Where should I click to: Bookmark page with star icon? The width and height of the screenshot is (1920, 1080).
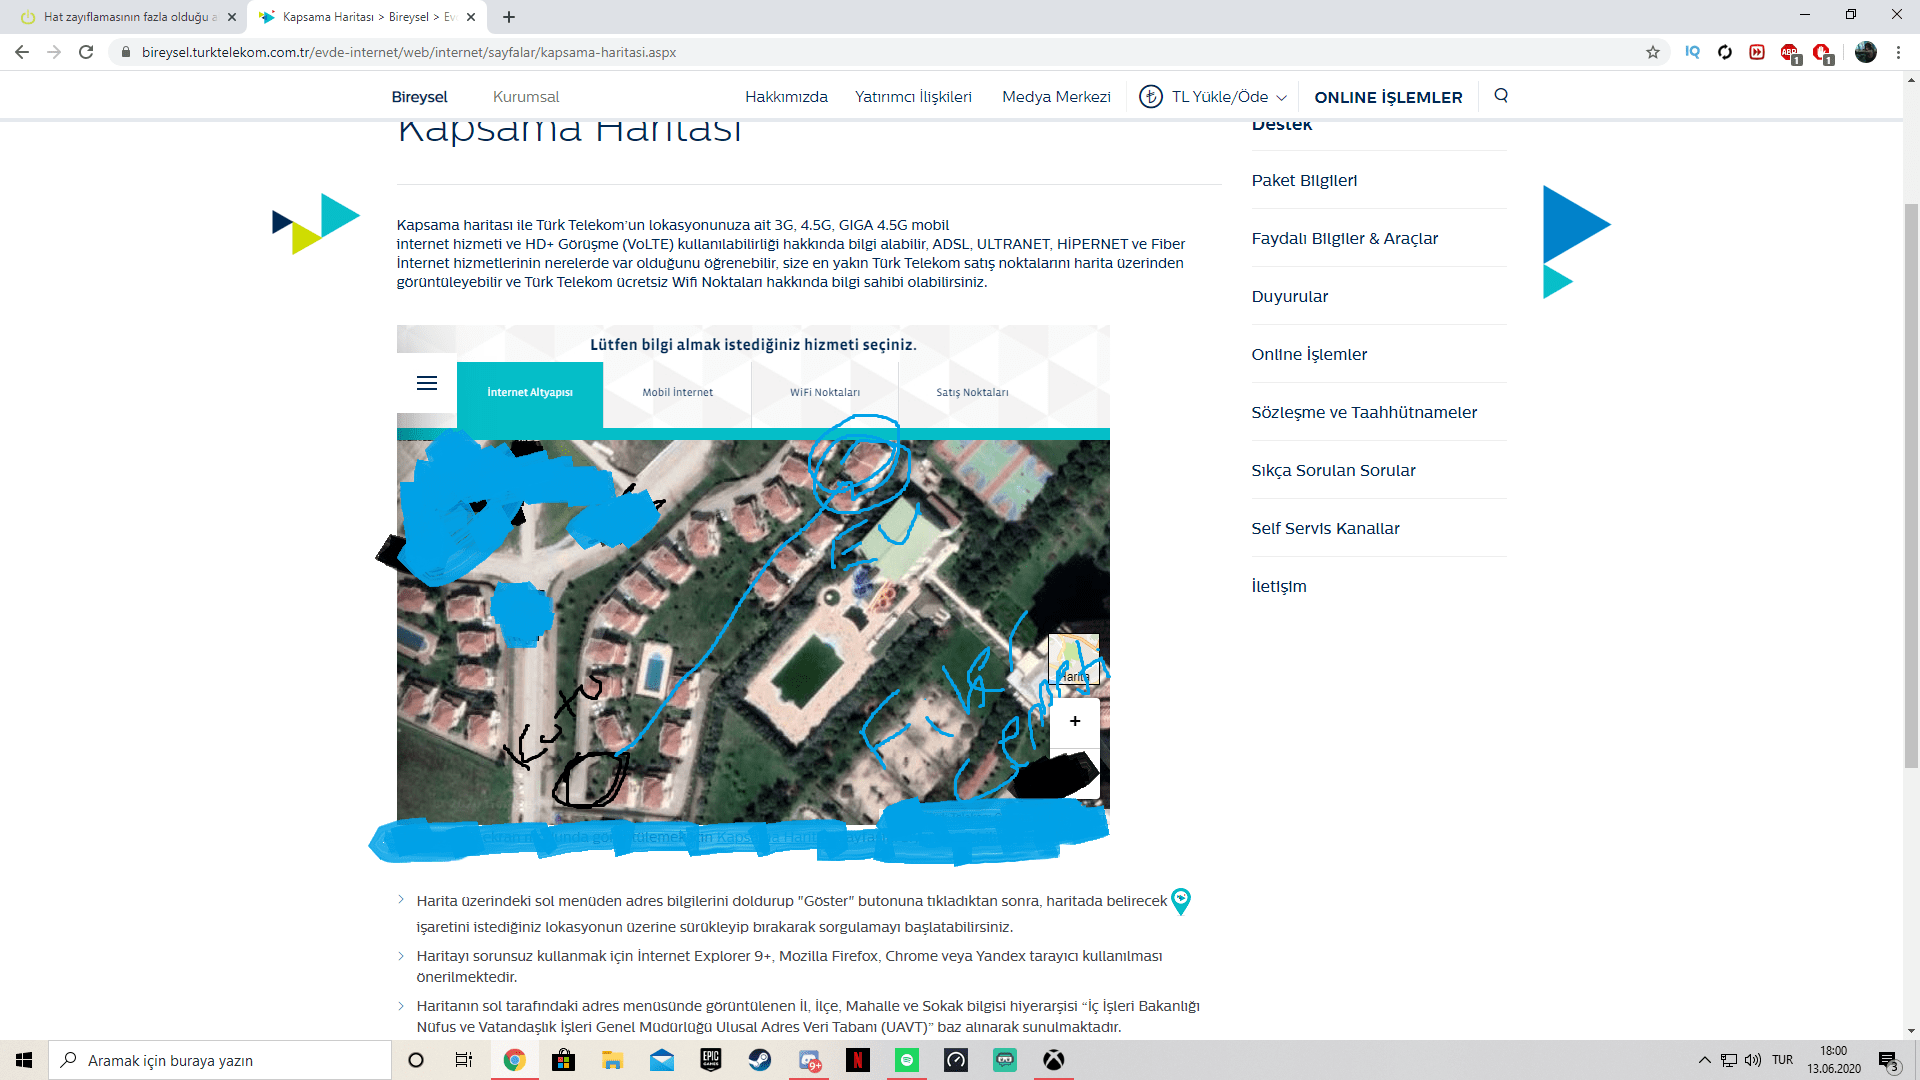point(1653,52)
